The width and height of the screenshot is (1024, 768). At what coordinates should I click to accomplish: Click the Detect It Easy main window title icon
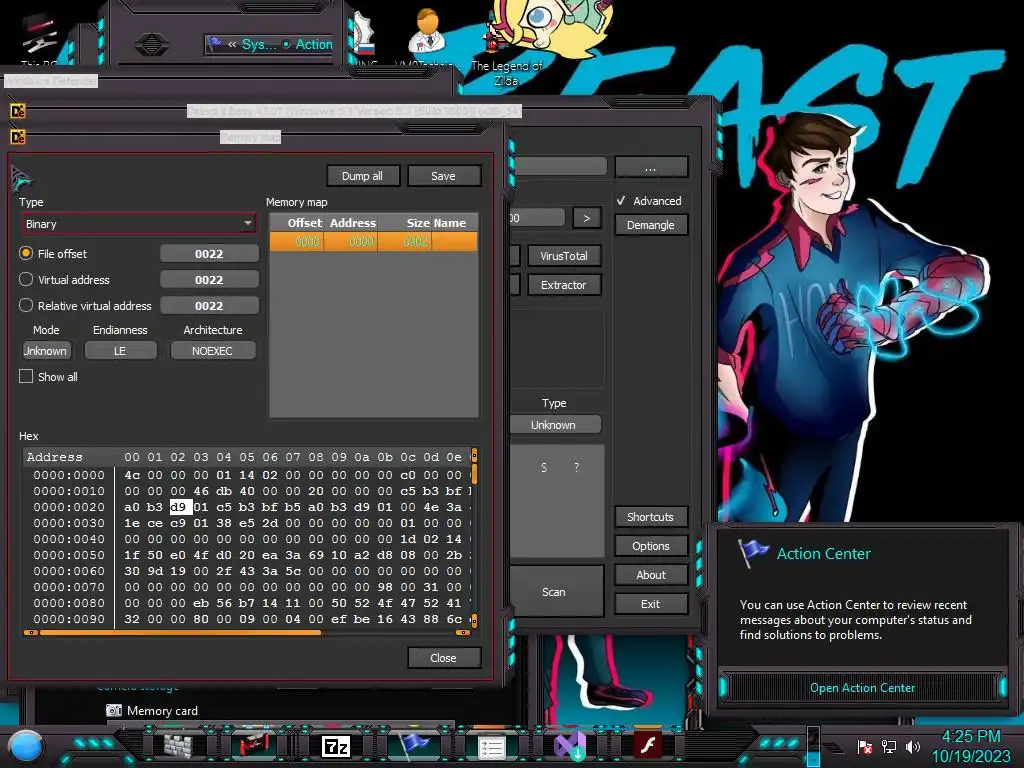click(x=18, y=112)
